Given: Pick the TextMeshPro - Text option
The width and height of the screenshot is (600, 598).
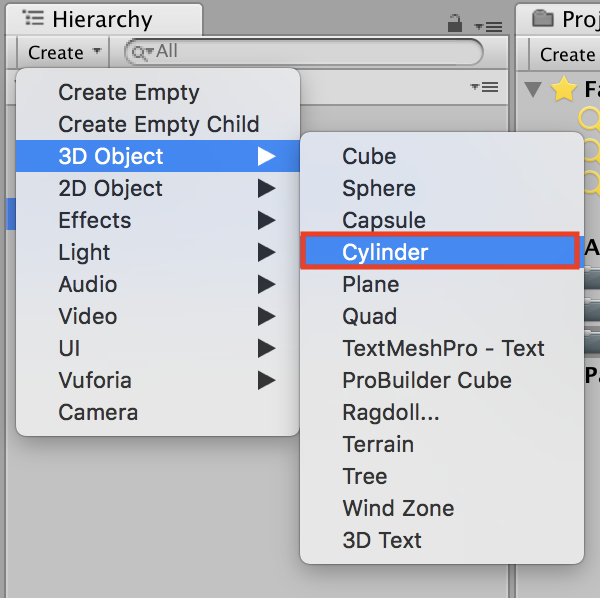Looking at the screenshot, I should [443, 348].
